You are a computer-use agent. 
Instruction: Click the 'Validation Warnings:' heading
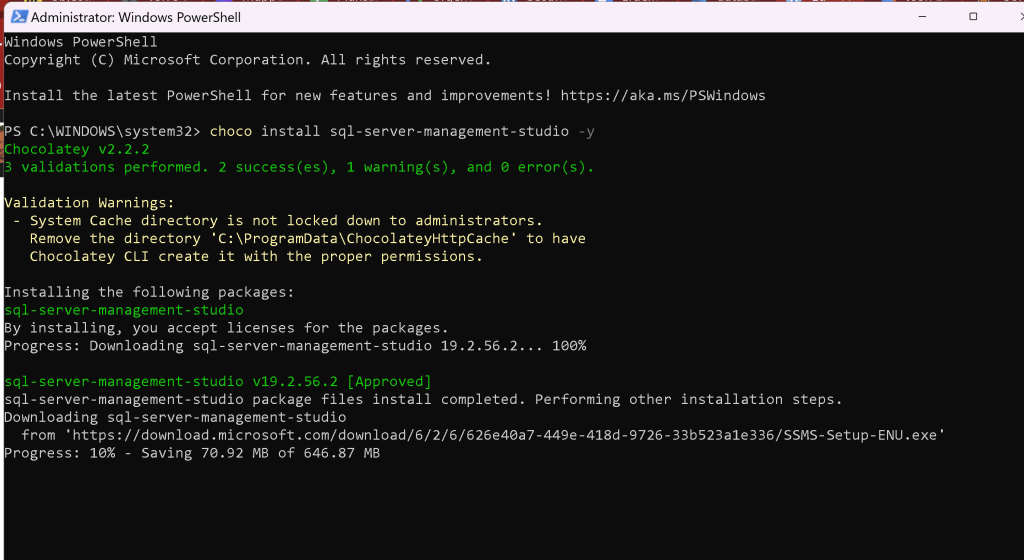click(89, 203)
